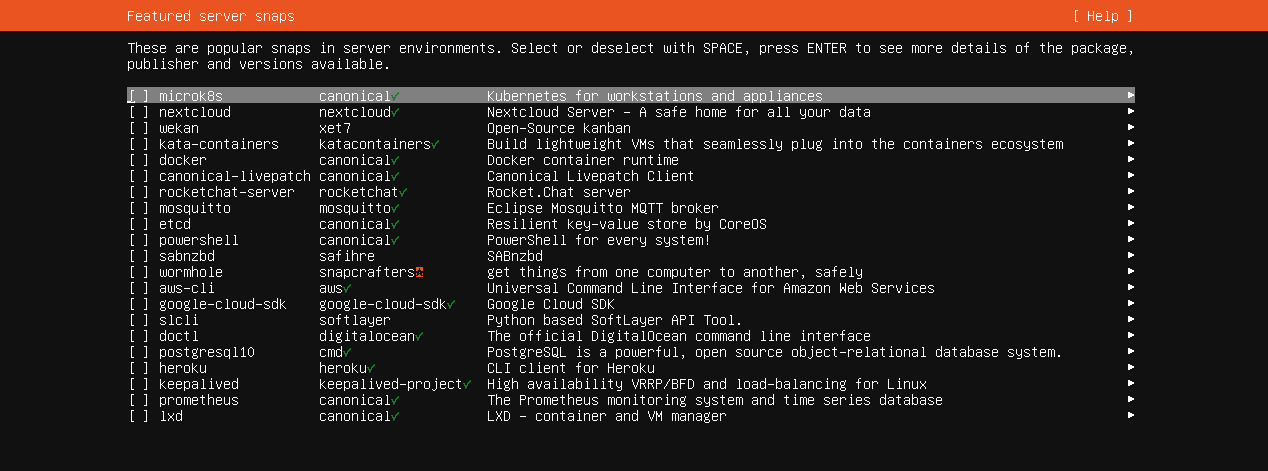This screenshot has width=1268, height=471.
Task: Open details arrow on the etcd row
Action: (1130, 224)
